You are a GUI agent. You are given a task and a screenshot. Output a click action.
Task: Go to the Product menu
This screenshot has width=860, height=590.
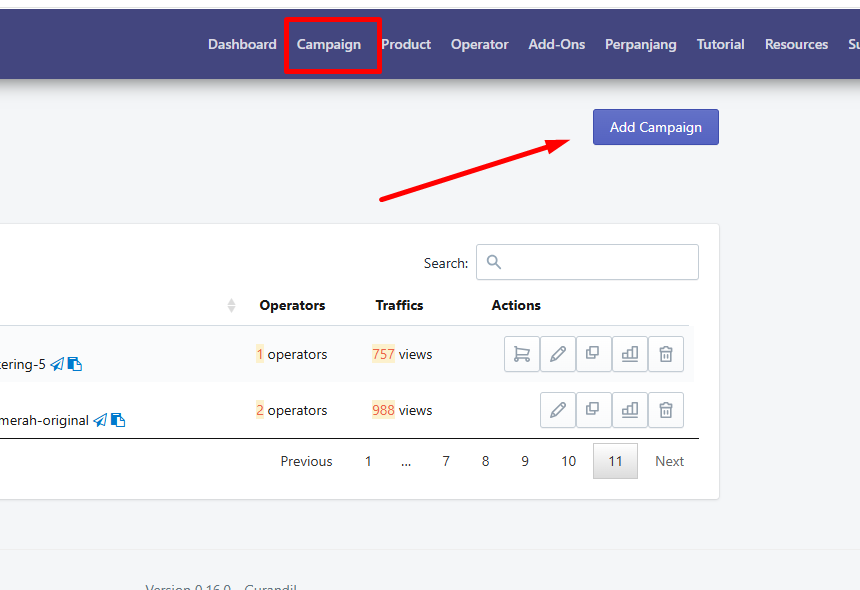click(406, 44)
